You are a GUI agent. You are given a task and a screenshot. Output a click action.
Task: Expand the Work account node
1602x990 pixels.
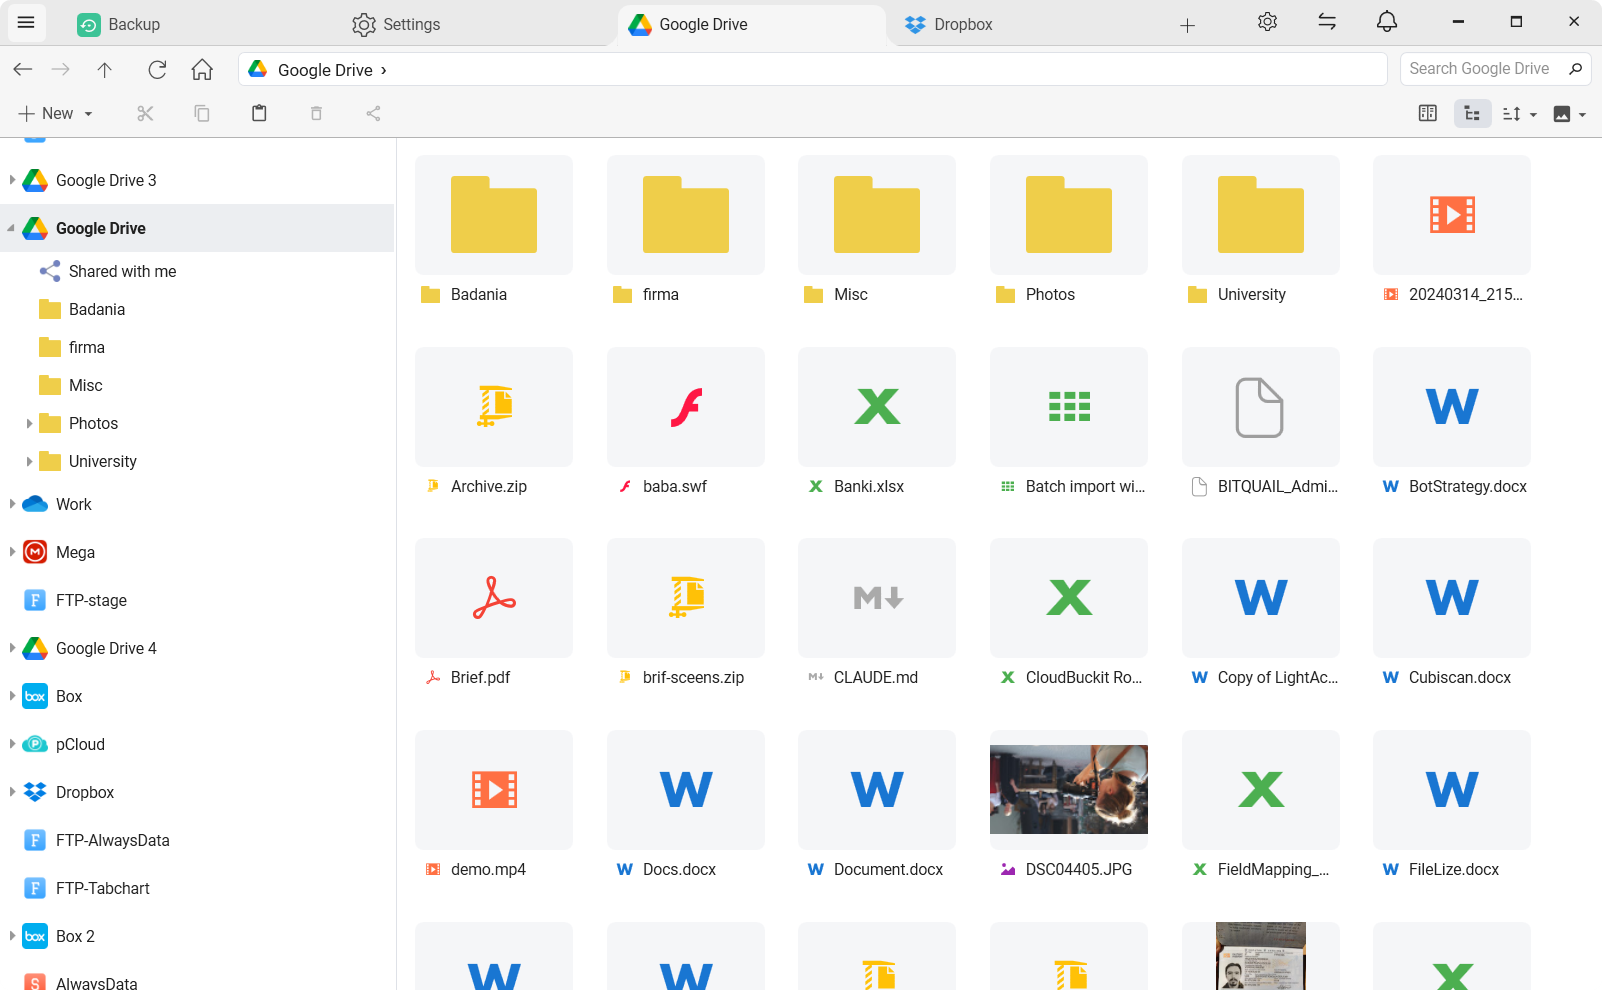pos(12,504)
